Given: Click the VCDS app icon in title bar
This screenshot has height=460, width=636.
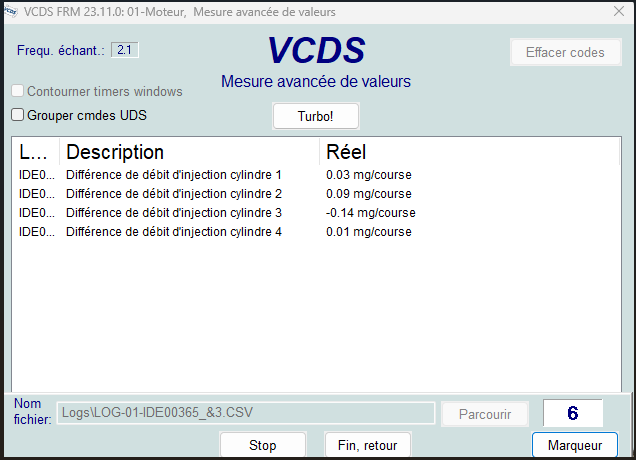Looking at the screenshot, I should [x=11, y=12].
